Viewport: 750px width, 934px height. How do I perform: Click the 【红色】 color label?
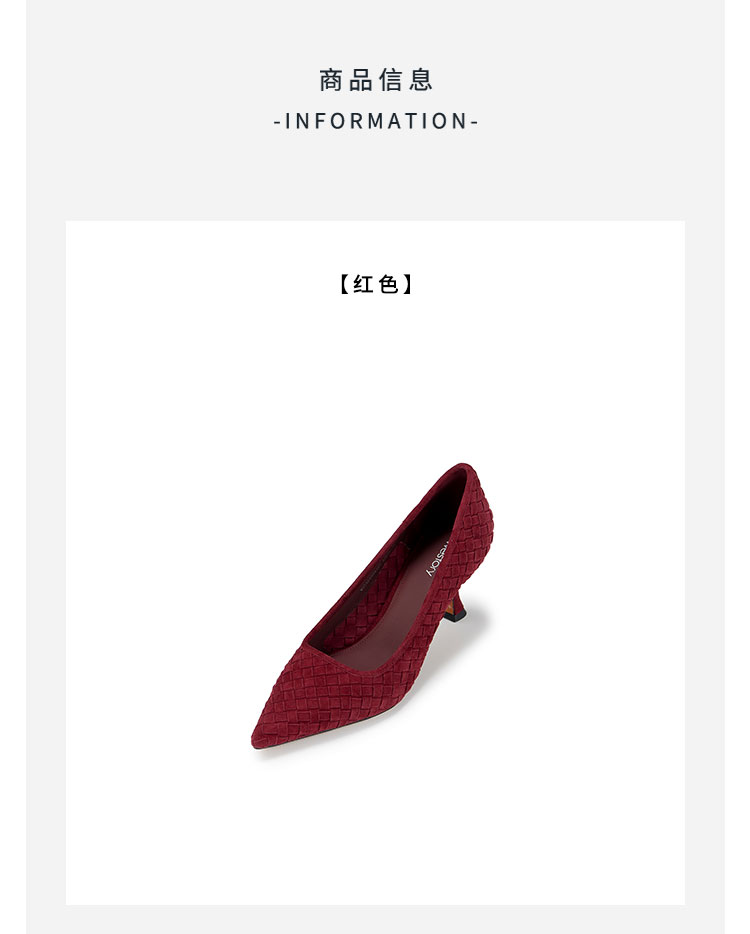[375, 284]
